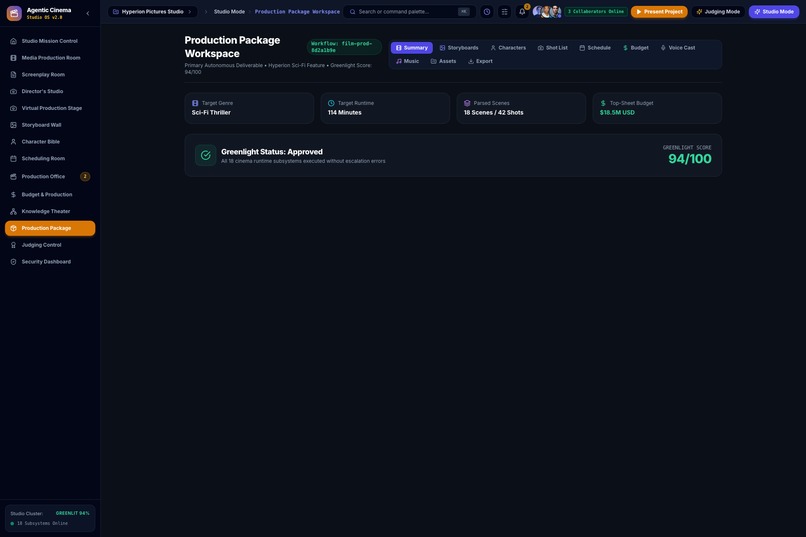Switch to the Music tab
Viewport: 806px width, 537px height.
pyautogui.click(x=408, y=61)
